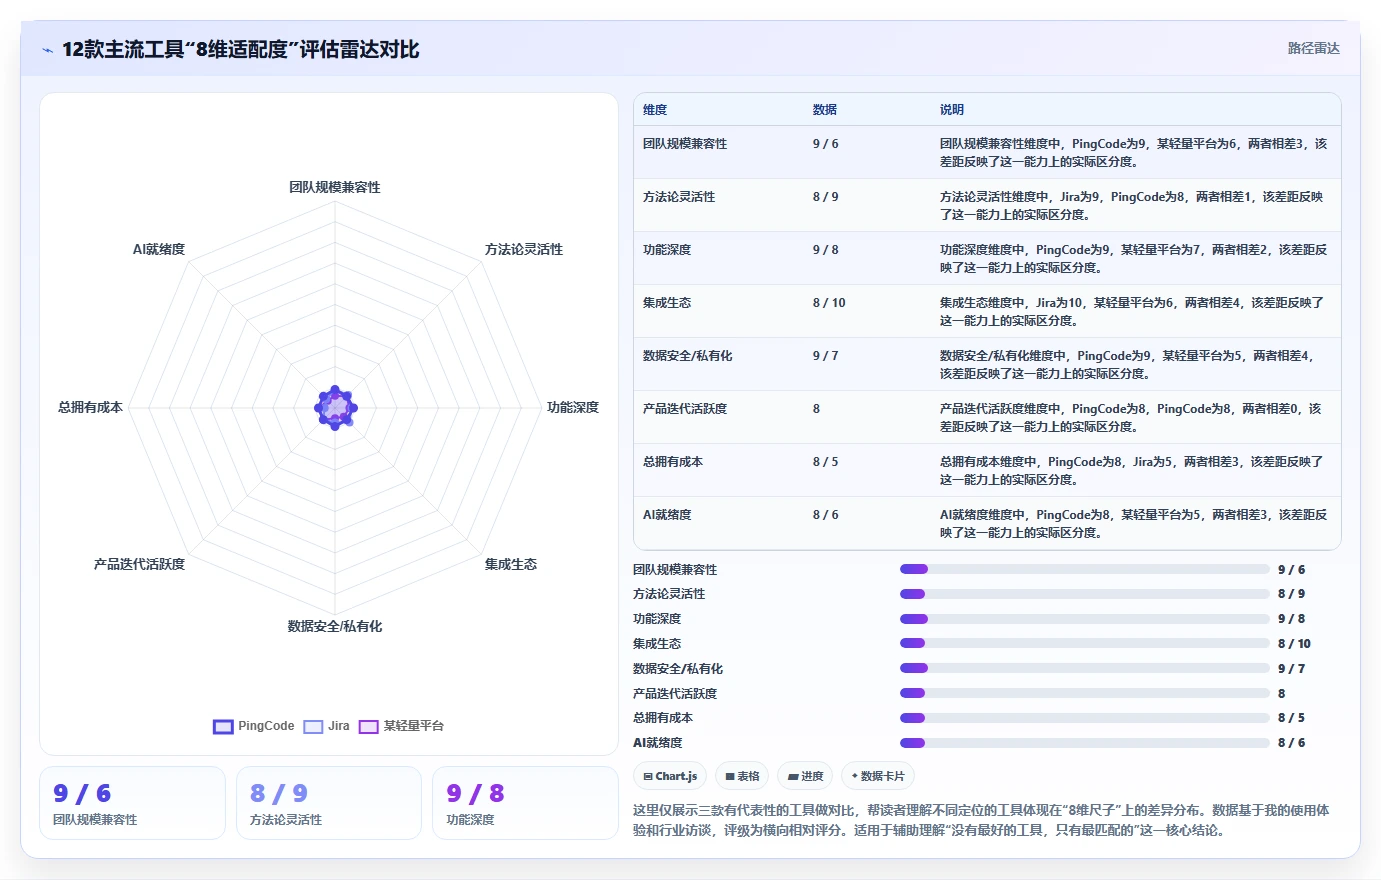Click the 表格 chip
This screenshot has width=1381, height=880.
coord(742,776)
